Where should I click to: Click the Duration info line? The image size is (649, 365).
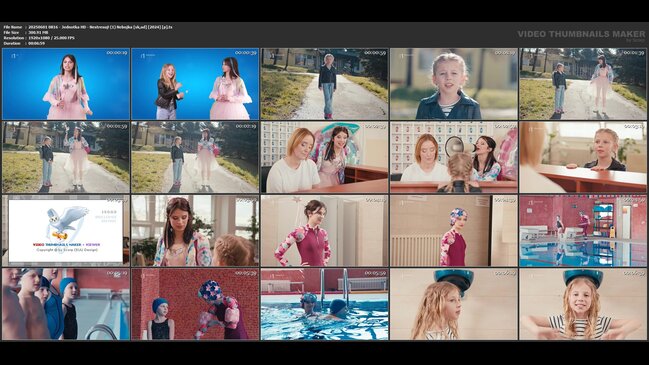point(24,43)
